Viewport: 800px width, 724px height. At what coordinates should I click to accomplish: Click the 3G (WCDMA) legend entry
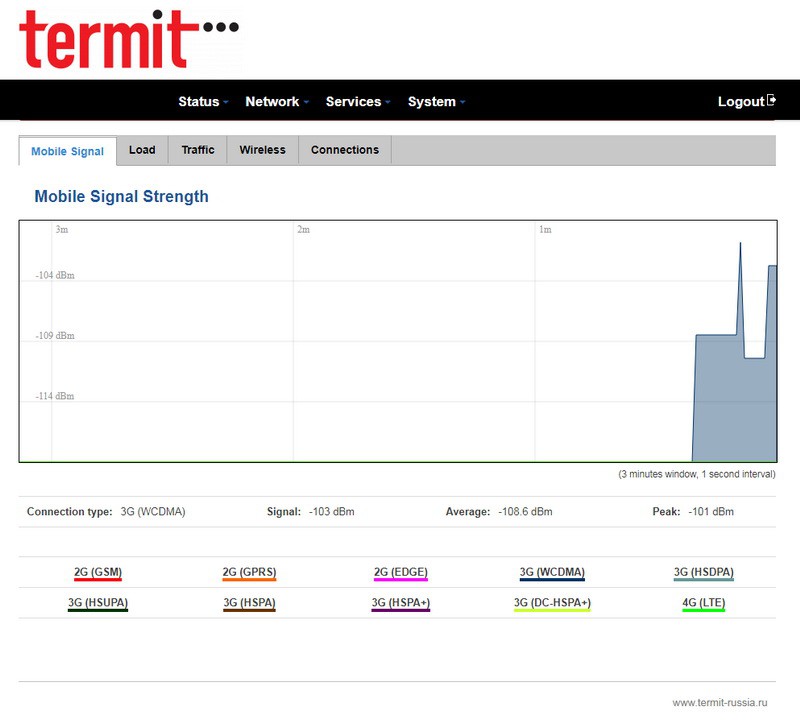pos(552,573)
